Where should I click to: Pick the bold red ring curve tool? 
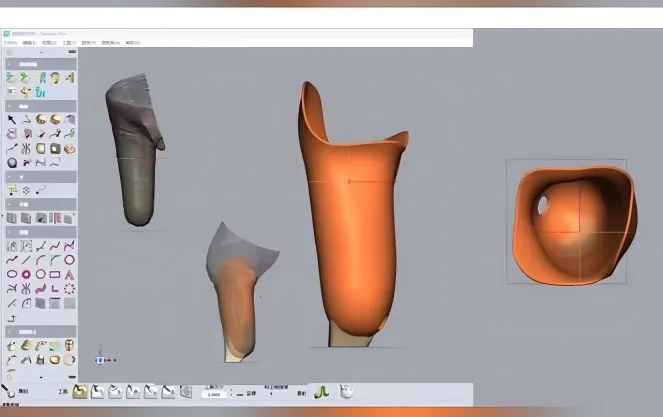(26, 274)
